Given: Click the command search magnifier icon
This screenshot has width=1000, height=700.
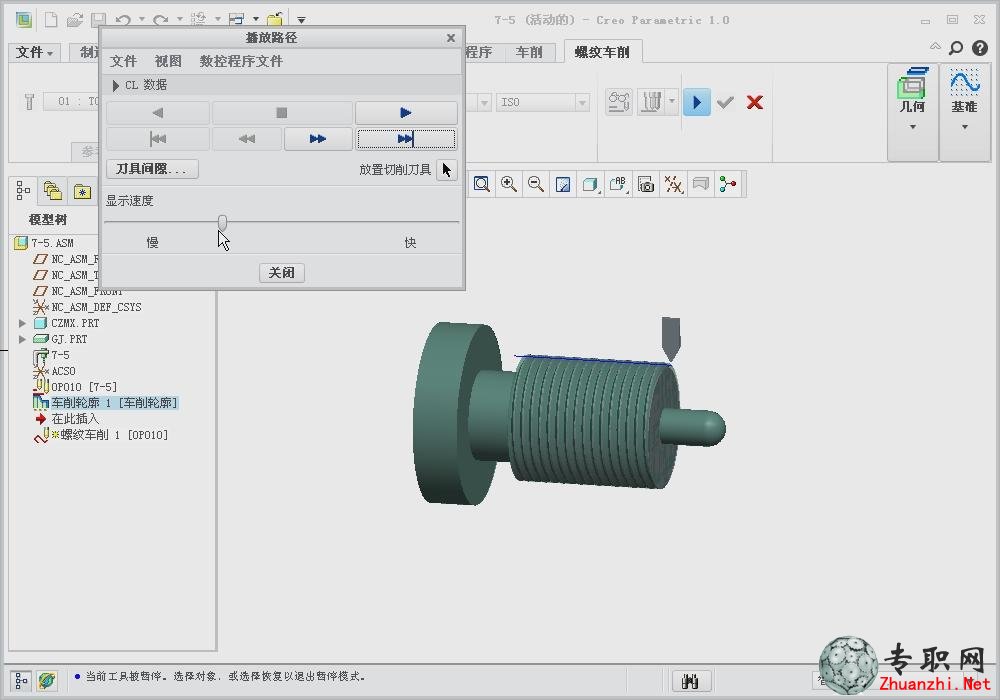Looking at the screenshot, I should coord(956,48).
